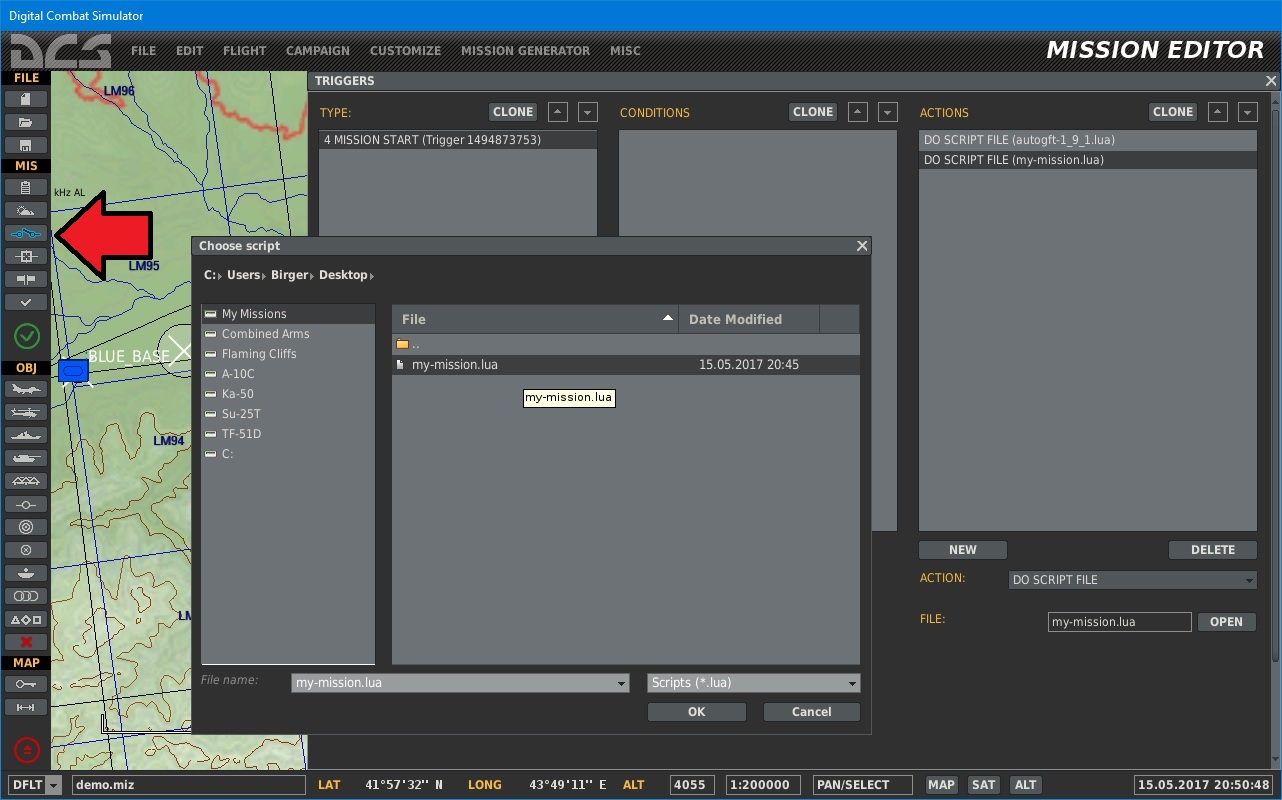Open the MISC menu
Image resolution: width=1282 pixels, height=800 pixels.
coord(625,51)
